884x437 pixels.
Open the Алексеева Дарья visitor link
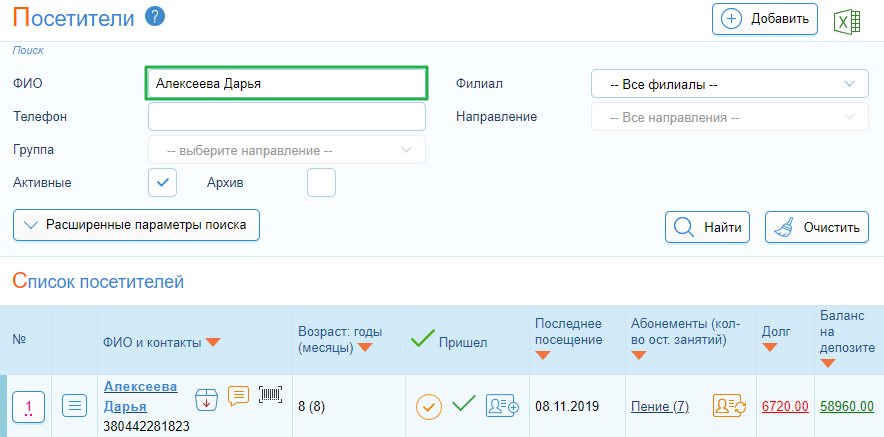click(x=140, y=396)
